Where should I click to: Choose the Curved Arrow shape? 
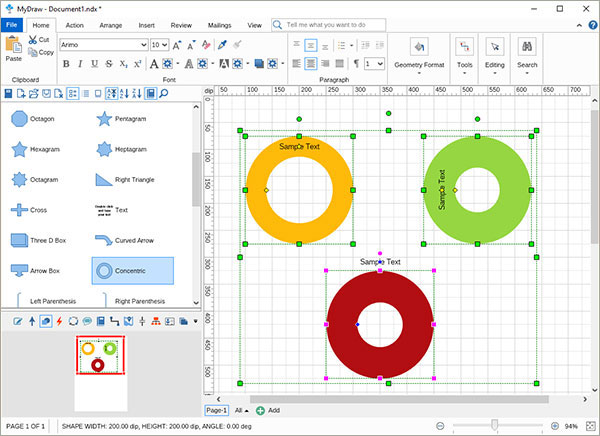(104, 240)
